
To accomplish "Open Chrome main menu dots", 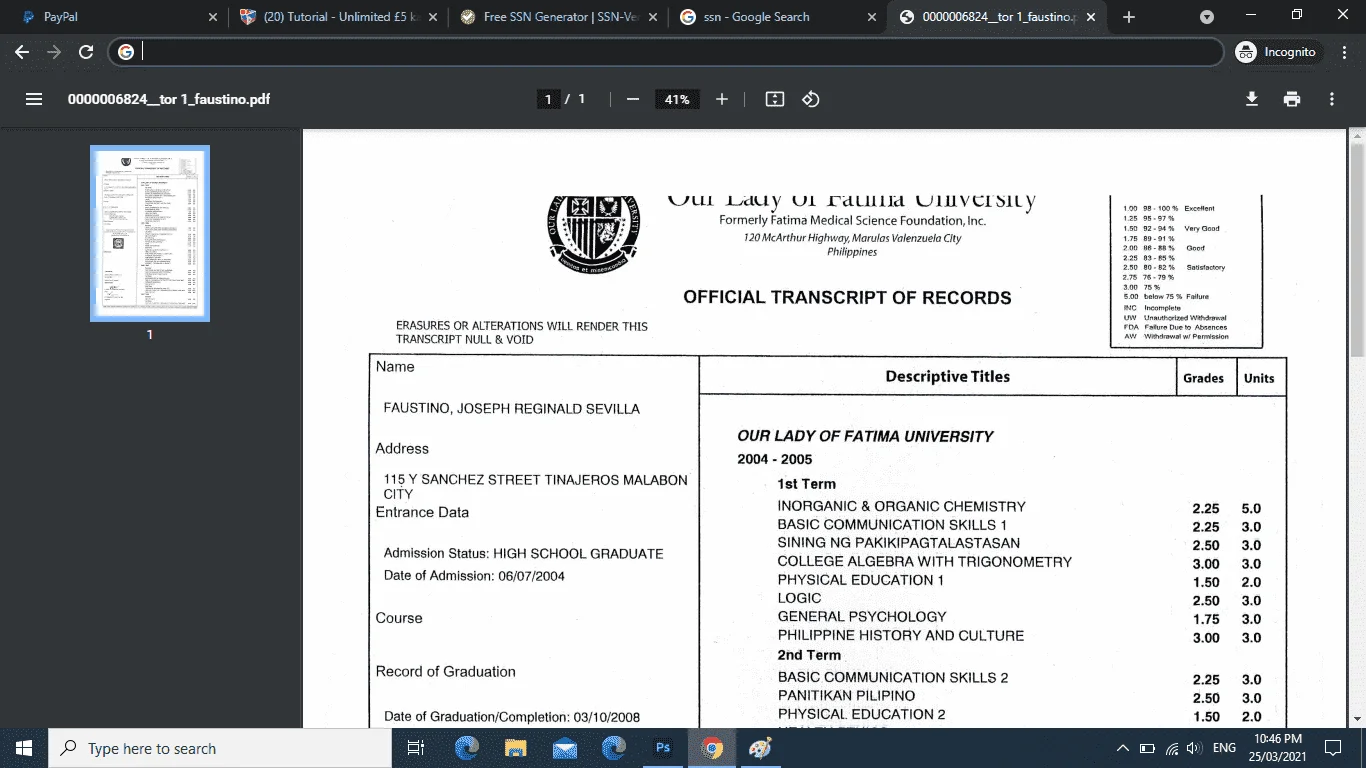I will 1344,52.
